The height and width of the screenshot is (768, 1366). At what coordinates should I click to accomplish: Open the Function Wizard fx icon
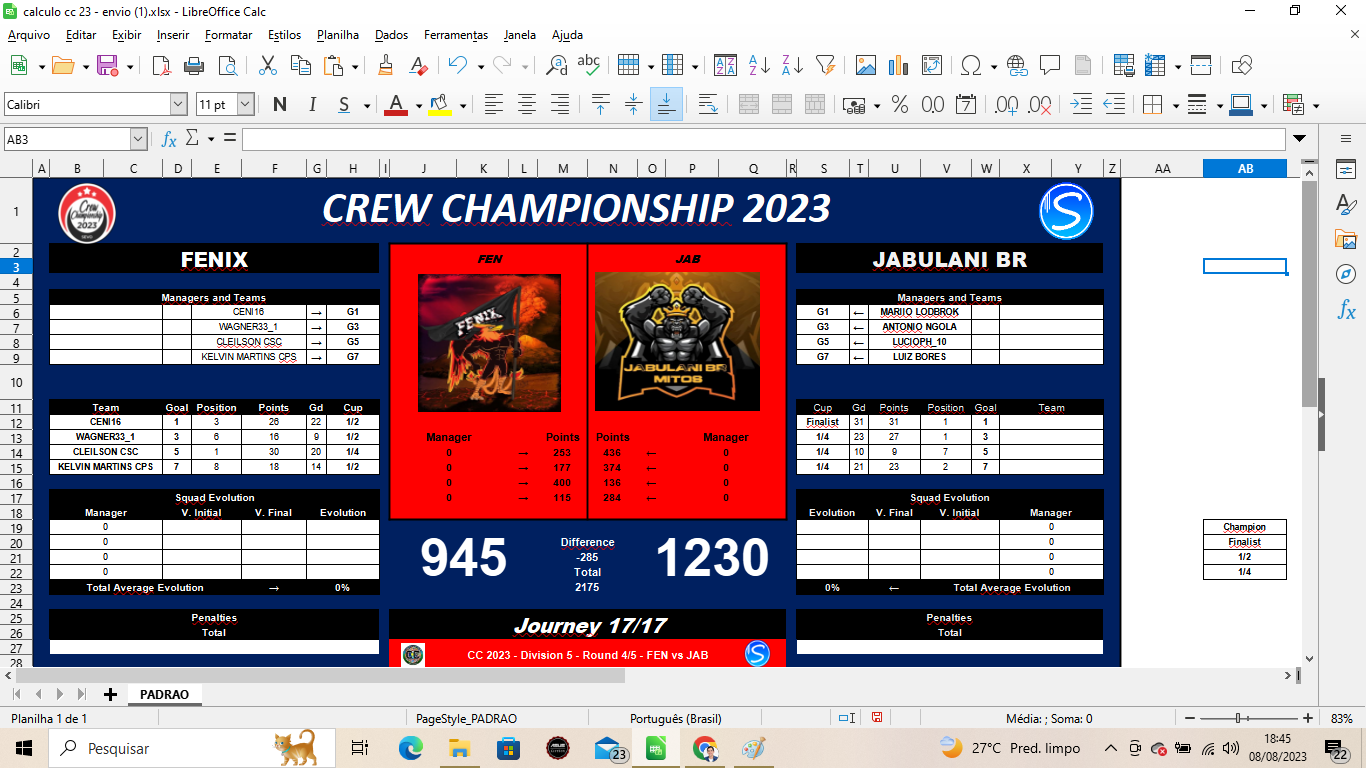(x=169, y=139)
